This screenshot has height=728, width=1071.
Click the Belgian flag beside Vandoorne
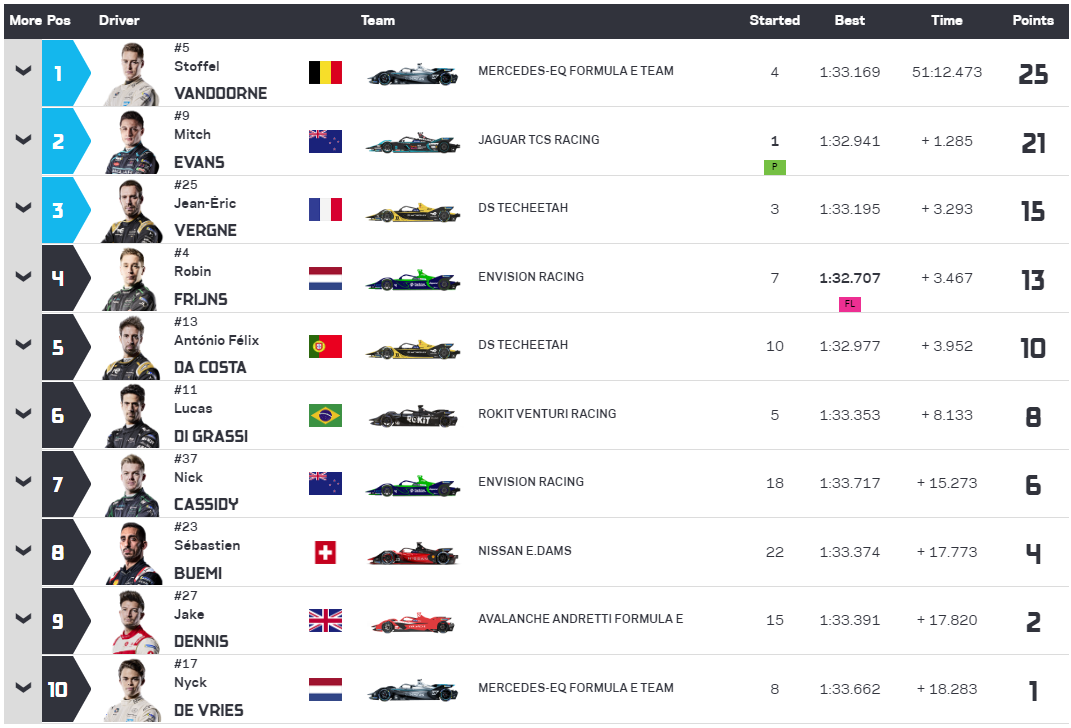tap(325, 72)
